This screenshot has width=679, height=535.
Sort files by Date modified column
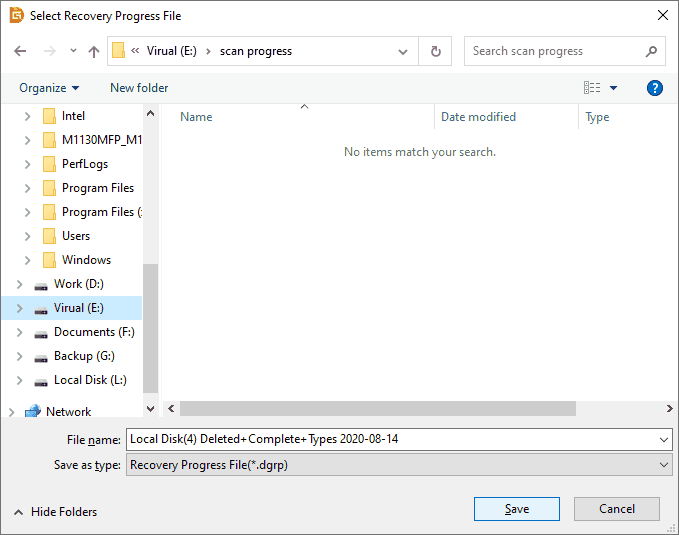pos(478,117)
